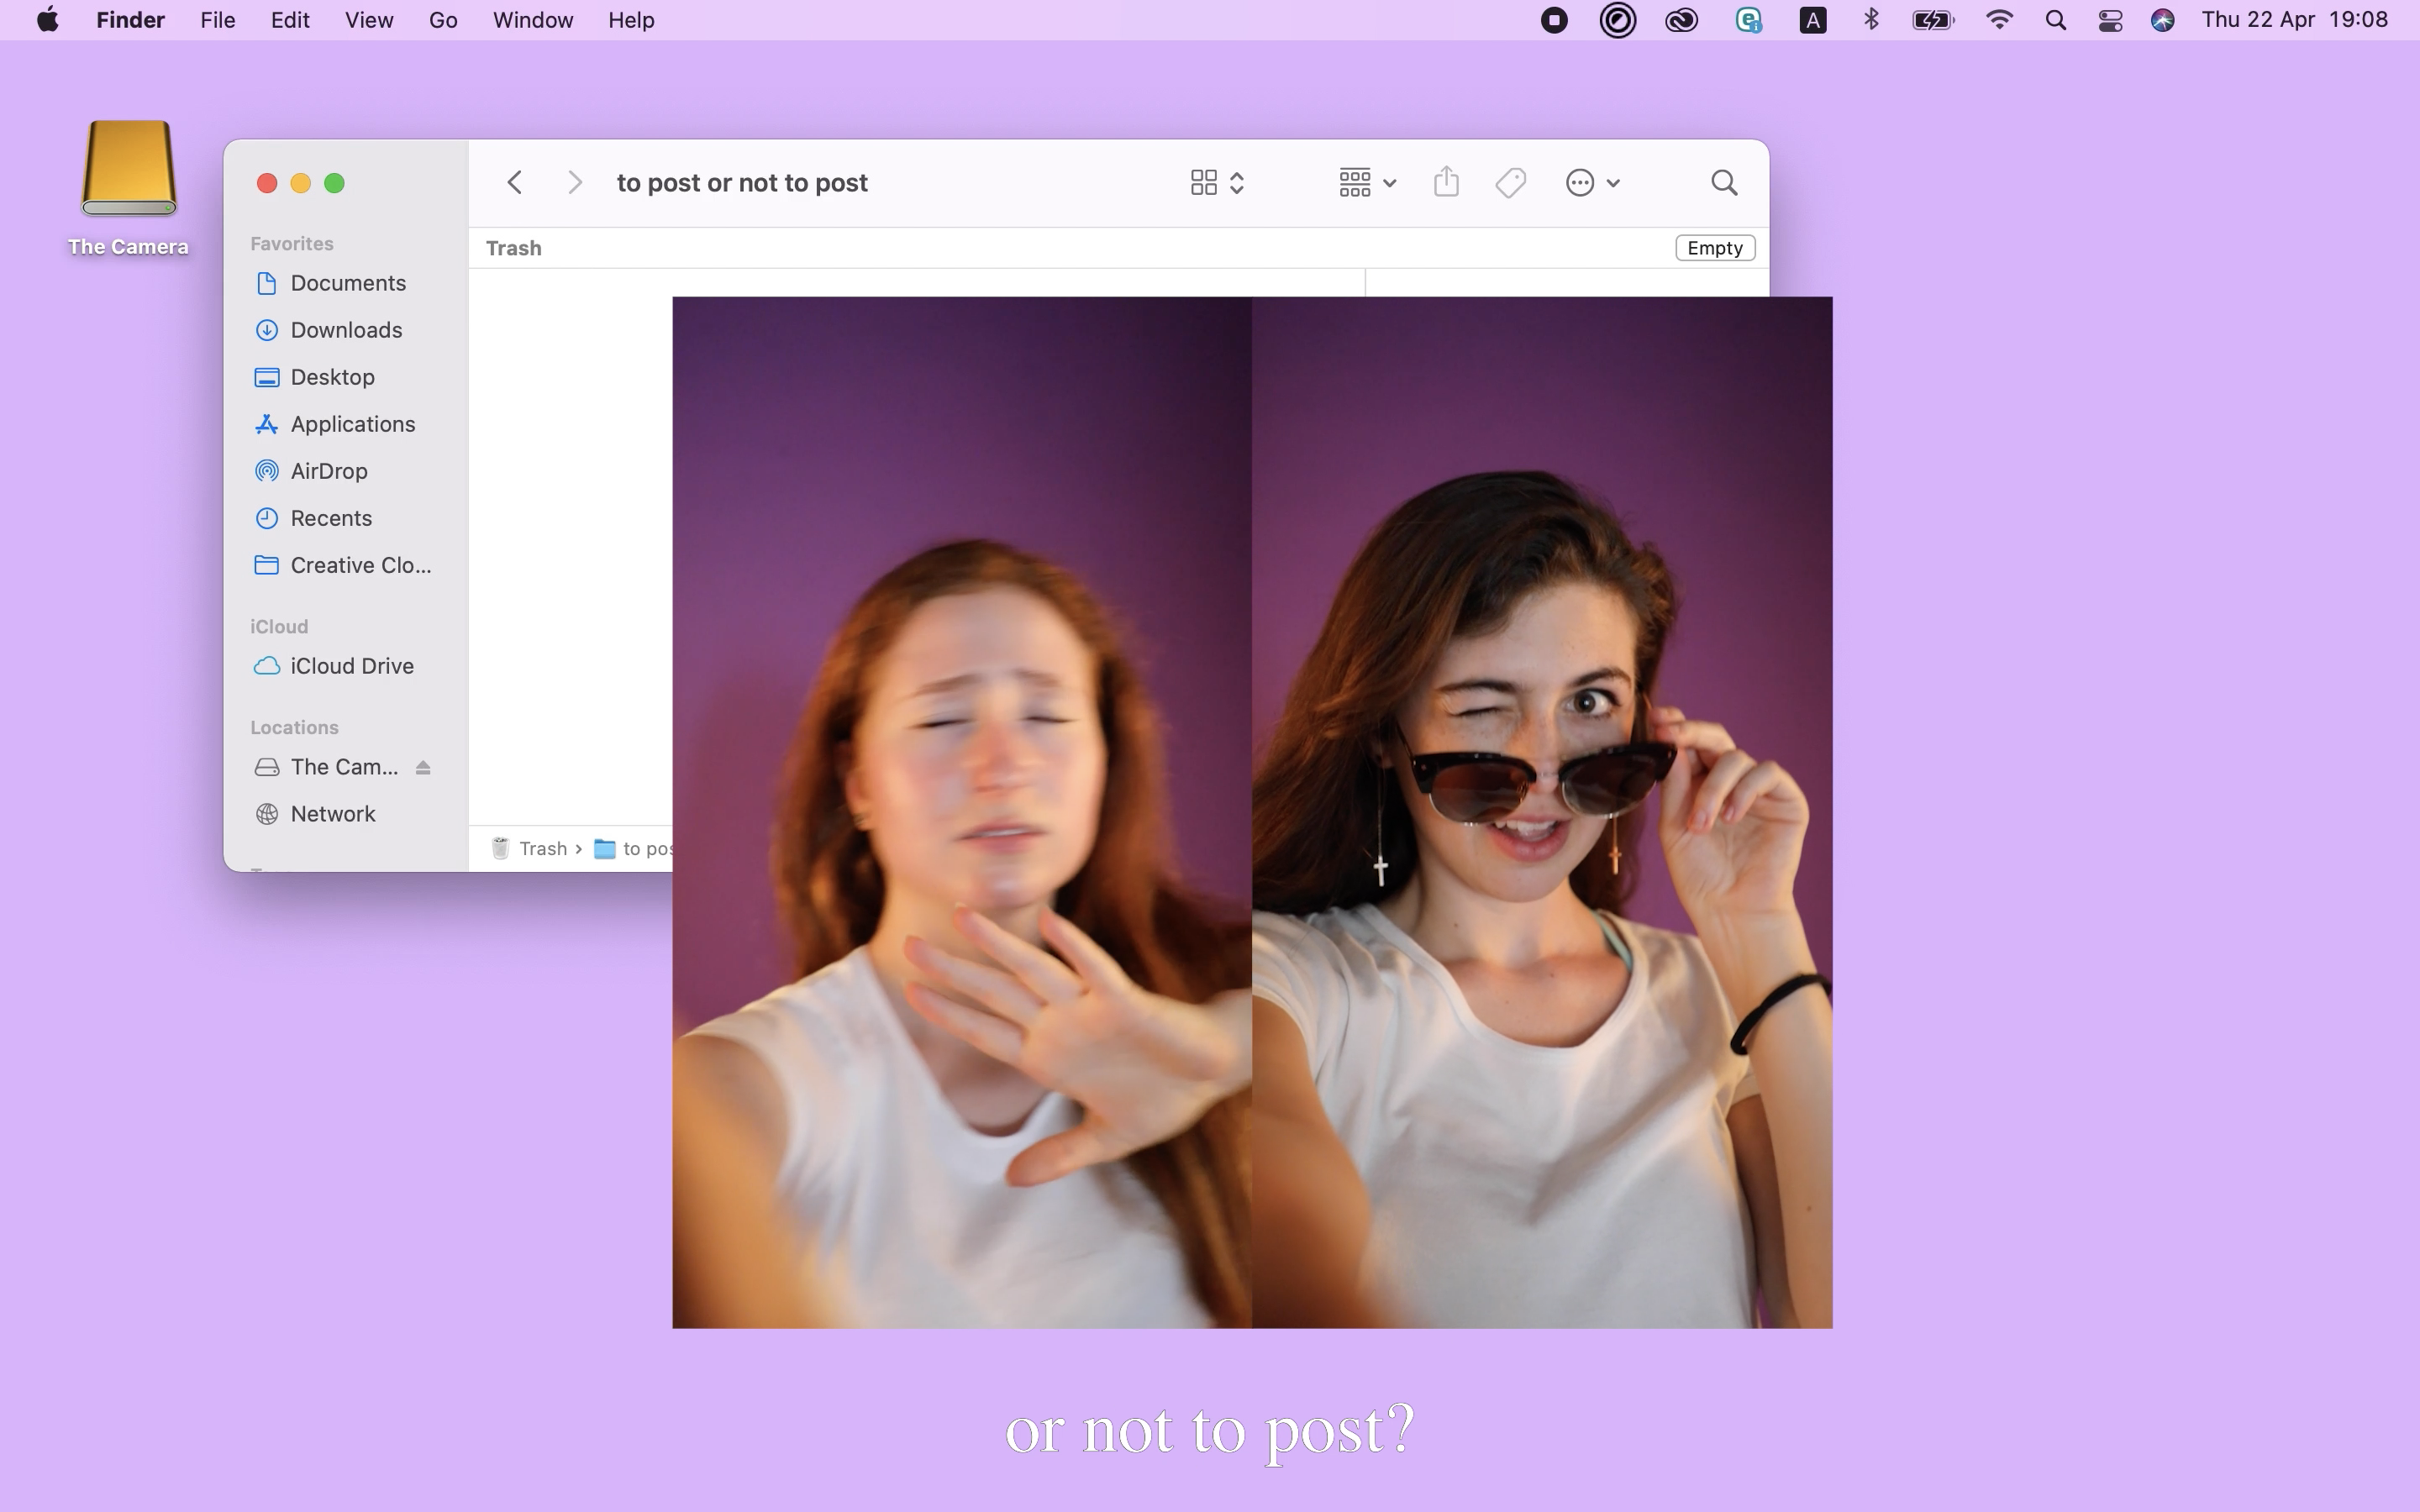Click the date and time display
Screen dimensions: 2420x1512
2294,20
